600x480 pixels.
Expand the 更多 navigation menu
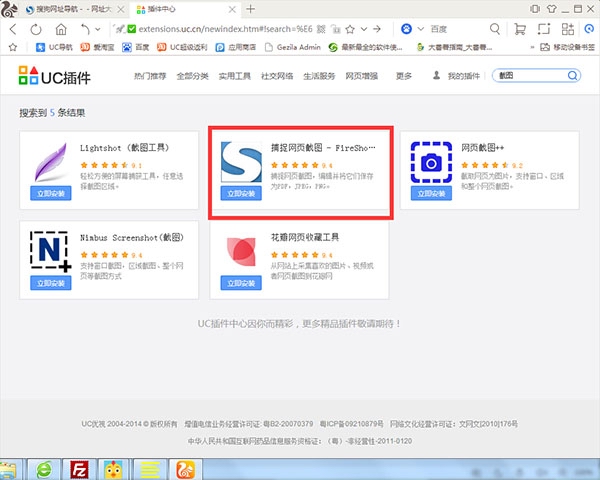click(404, 76)
